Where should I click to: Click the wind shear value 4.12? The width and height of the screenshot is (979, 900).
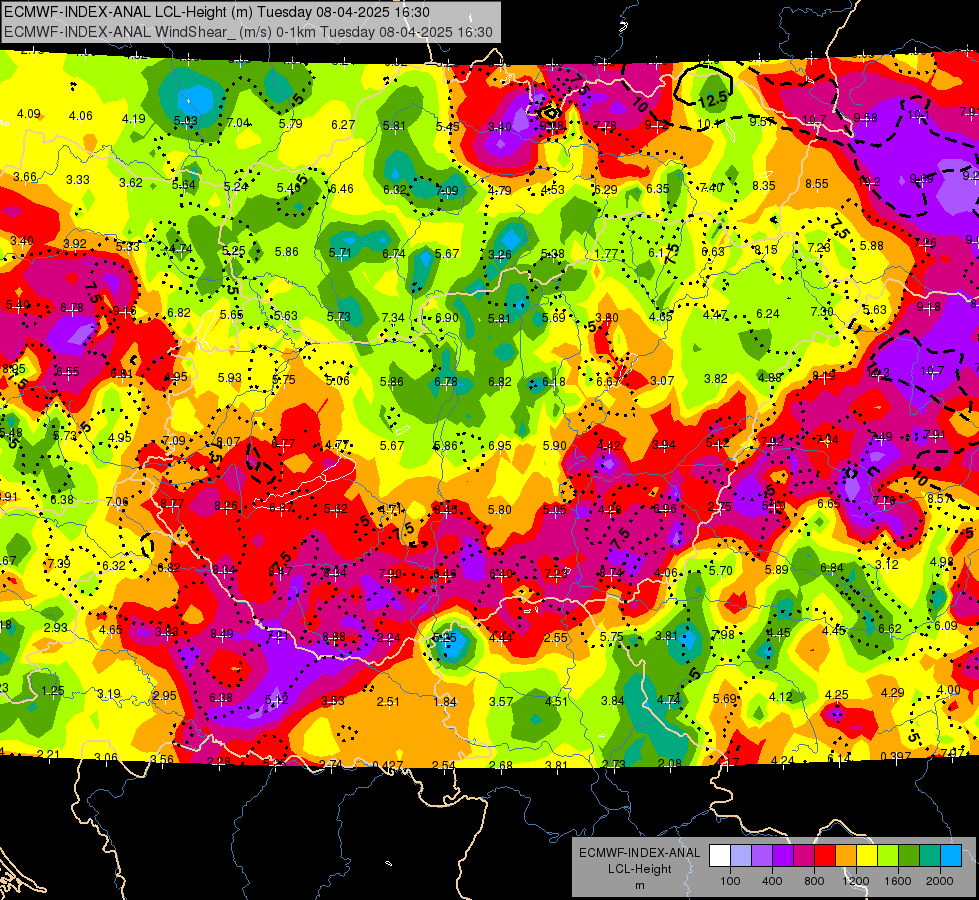tap(780, 696)
